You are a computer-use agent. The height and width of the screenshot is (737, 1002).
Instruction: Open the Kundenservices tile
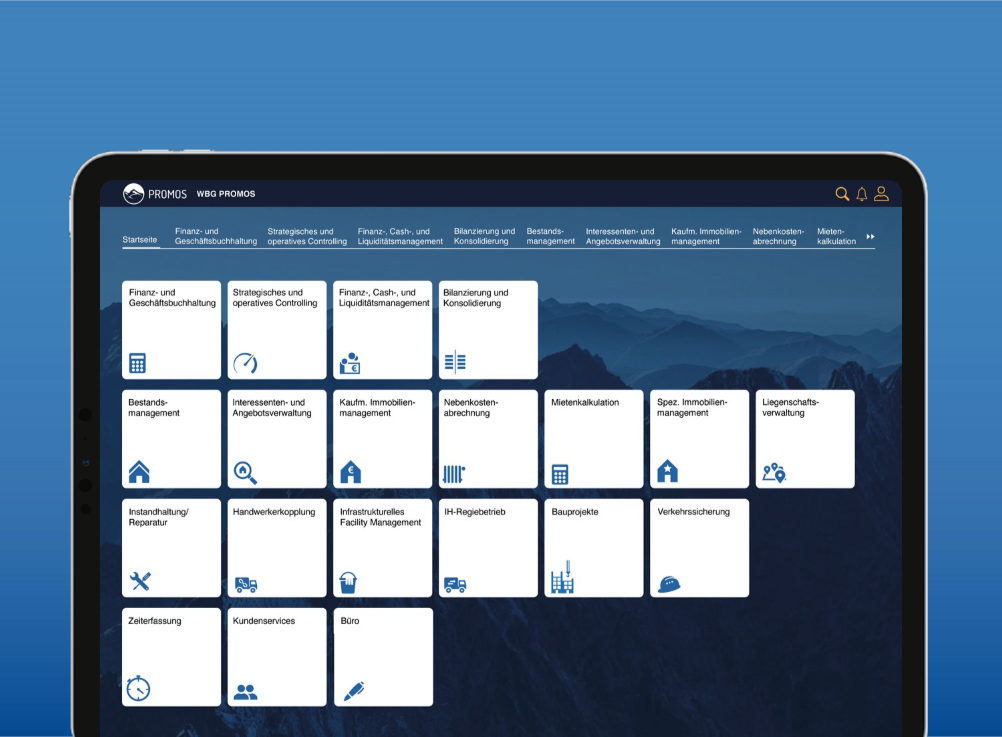[x=277, y=657]
